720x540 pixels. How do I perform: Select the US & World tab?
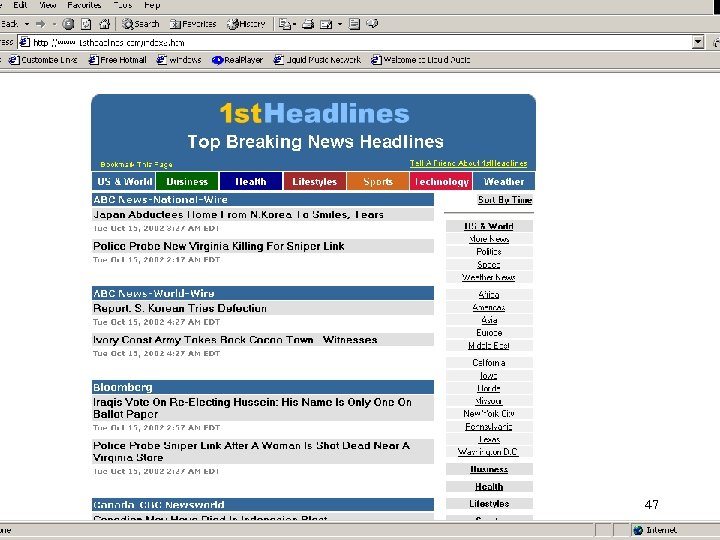[124, 181]
